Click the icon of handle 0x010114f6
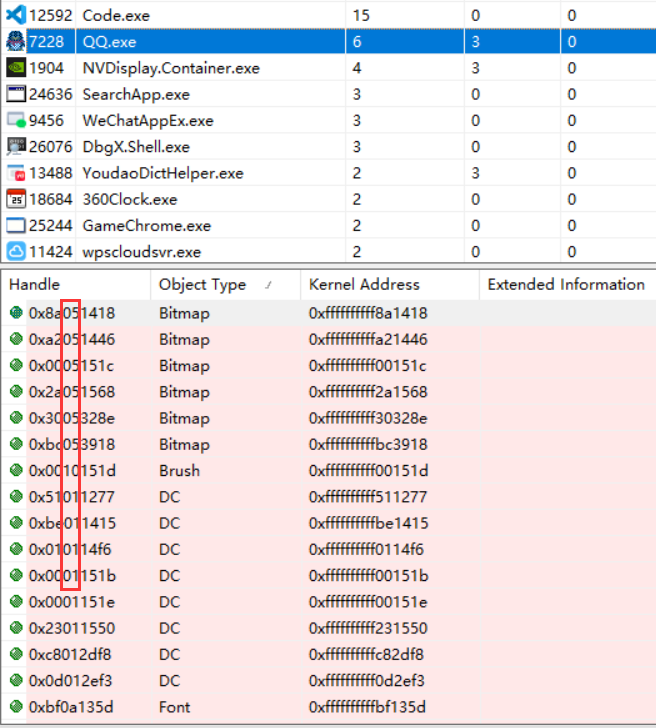Screen dimensions: 656x728 click(16, 549)
